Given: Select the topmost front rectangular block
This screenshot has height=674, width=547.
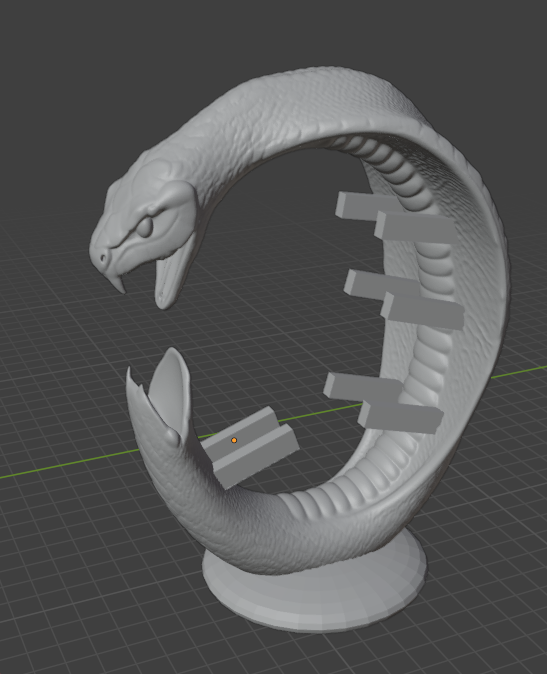Looking at the screenshot, I should pos(415,227).
